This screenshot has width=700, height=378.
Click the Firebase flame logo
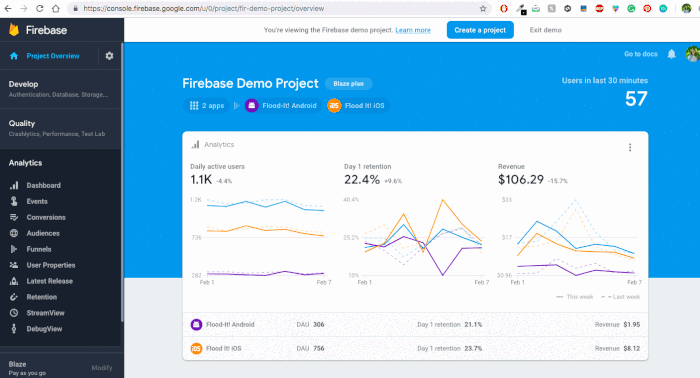click(14, 30)
